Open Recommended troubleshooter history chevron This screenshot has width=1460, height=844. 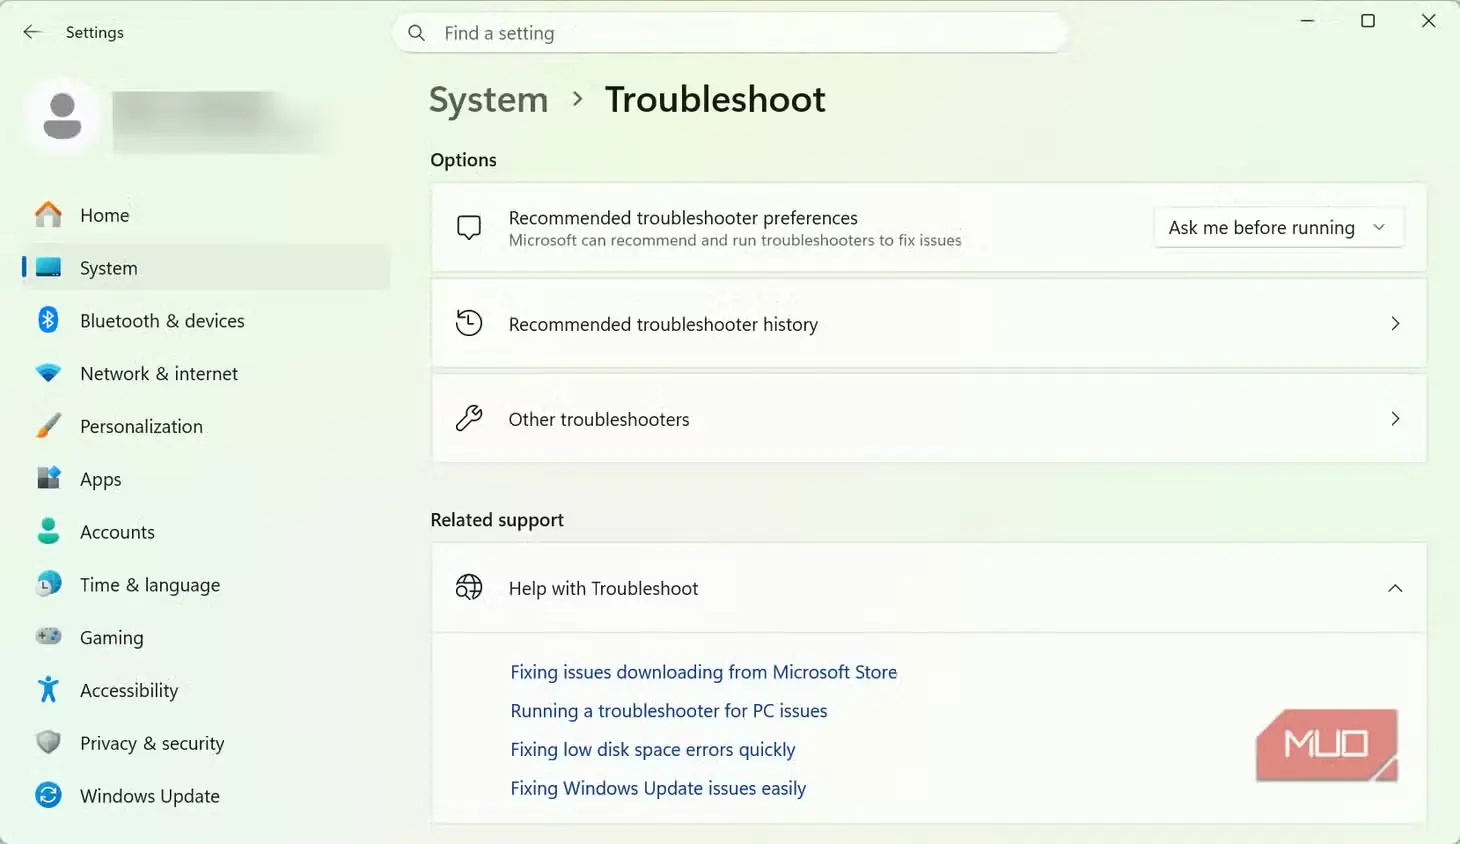coord(1395,323)
